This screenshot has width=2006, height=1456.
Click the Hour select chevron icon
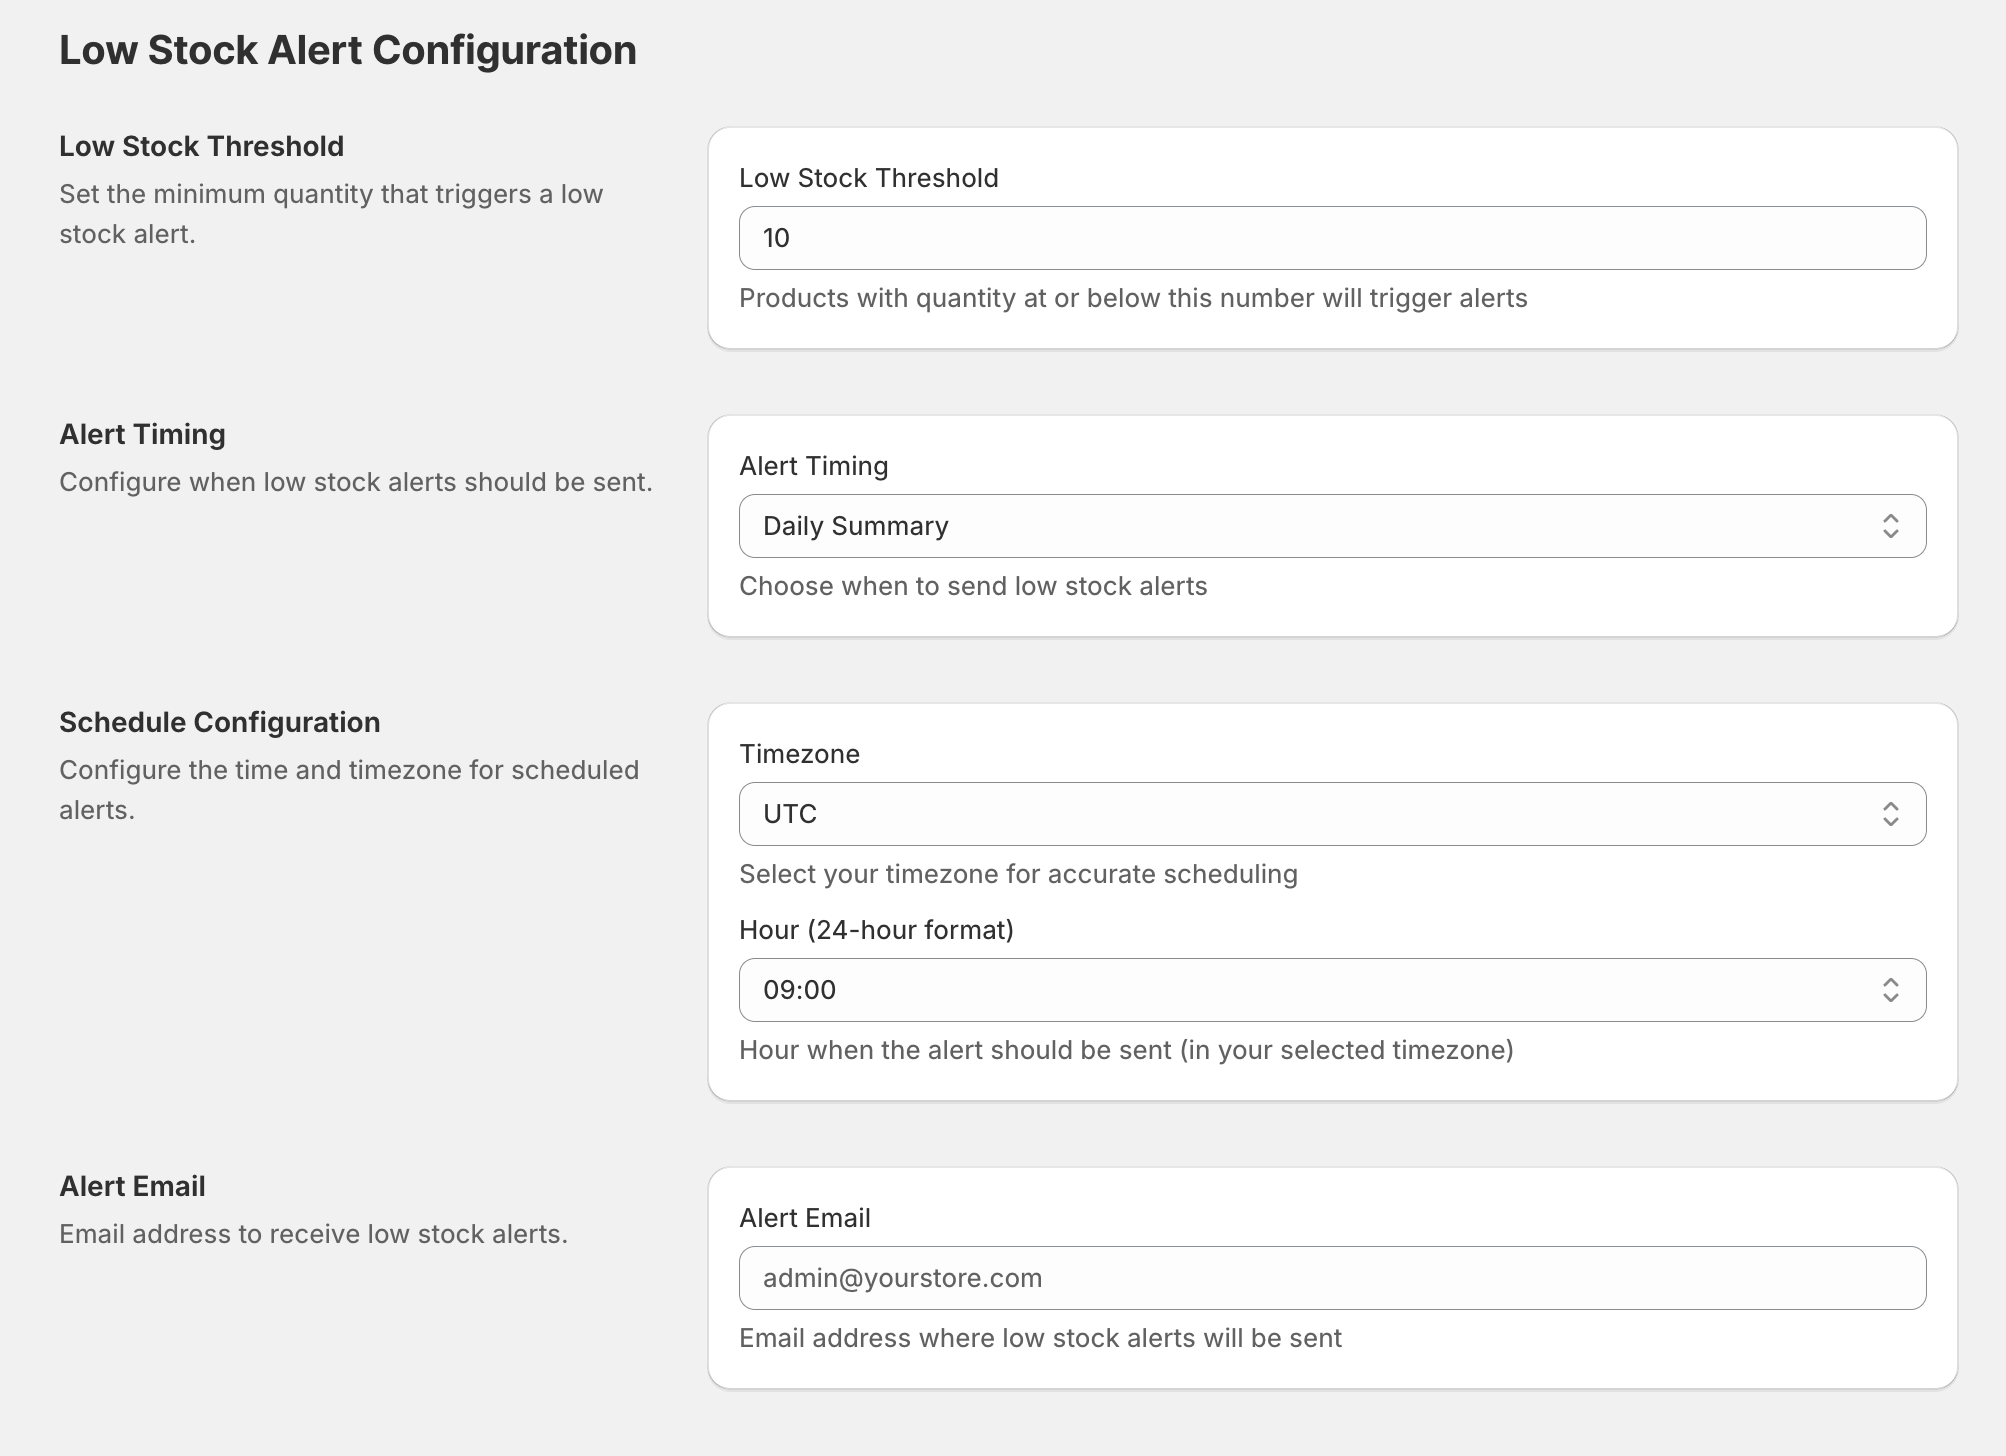(1890, 990)
